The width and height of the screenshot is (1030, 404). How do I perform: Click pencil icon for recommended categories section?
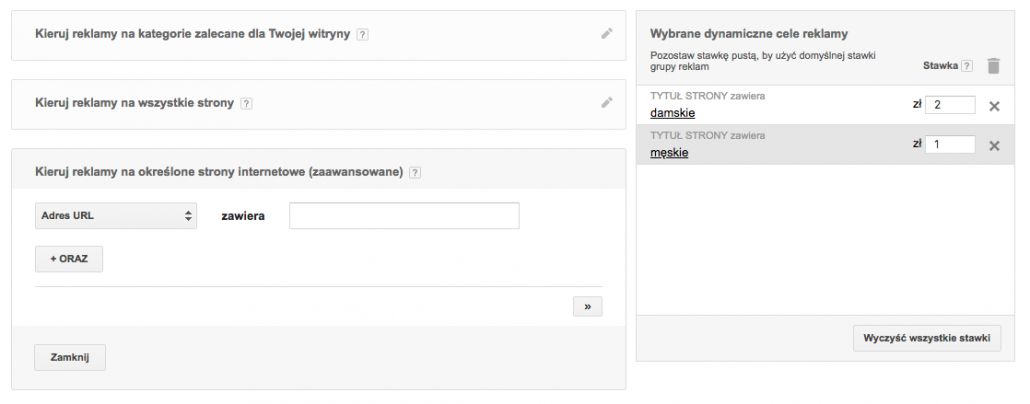coord(606,33)
